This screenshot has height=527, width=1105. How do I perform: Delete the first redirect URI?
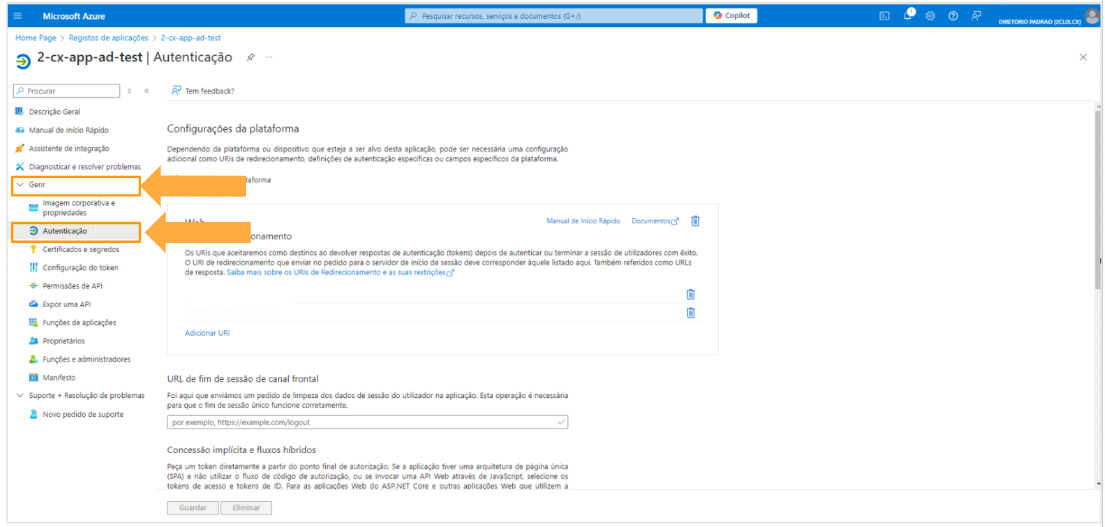coord(690,294)
